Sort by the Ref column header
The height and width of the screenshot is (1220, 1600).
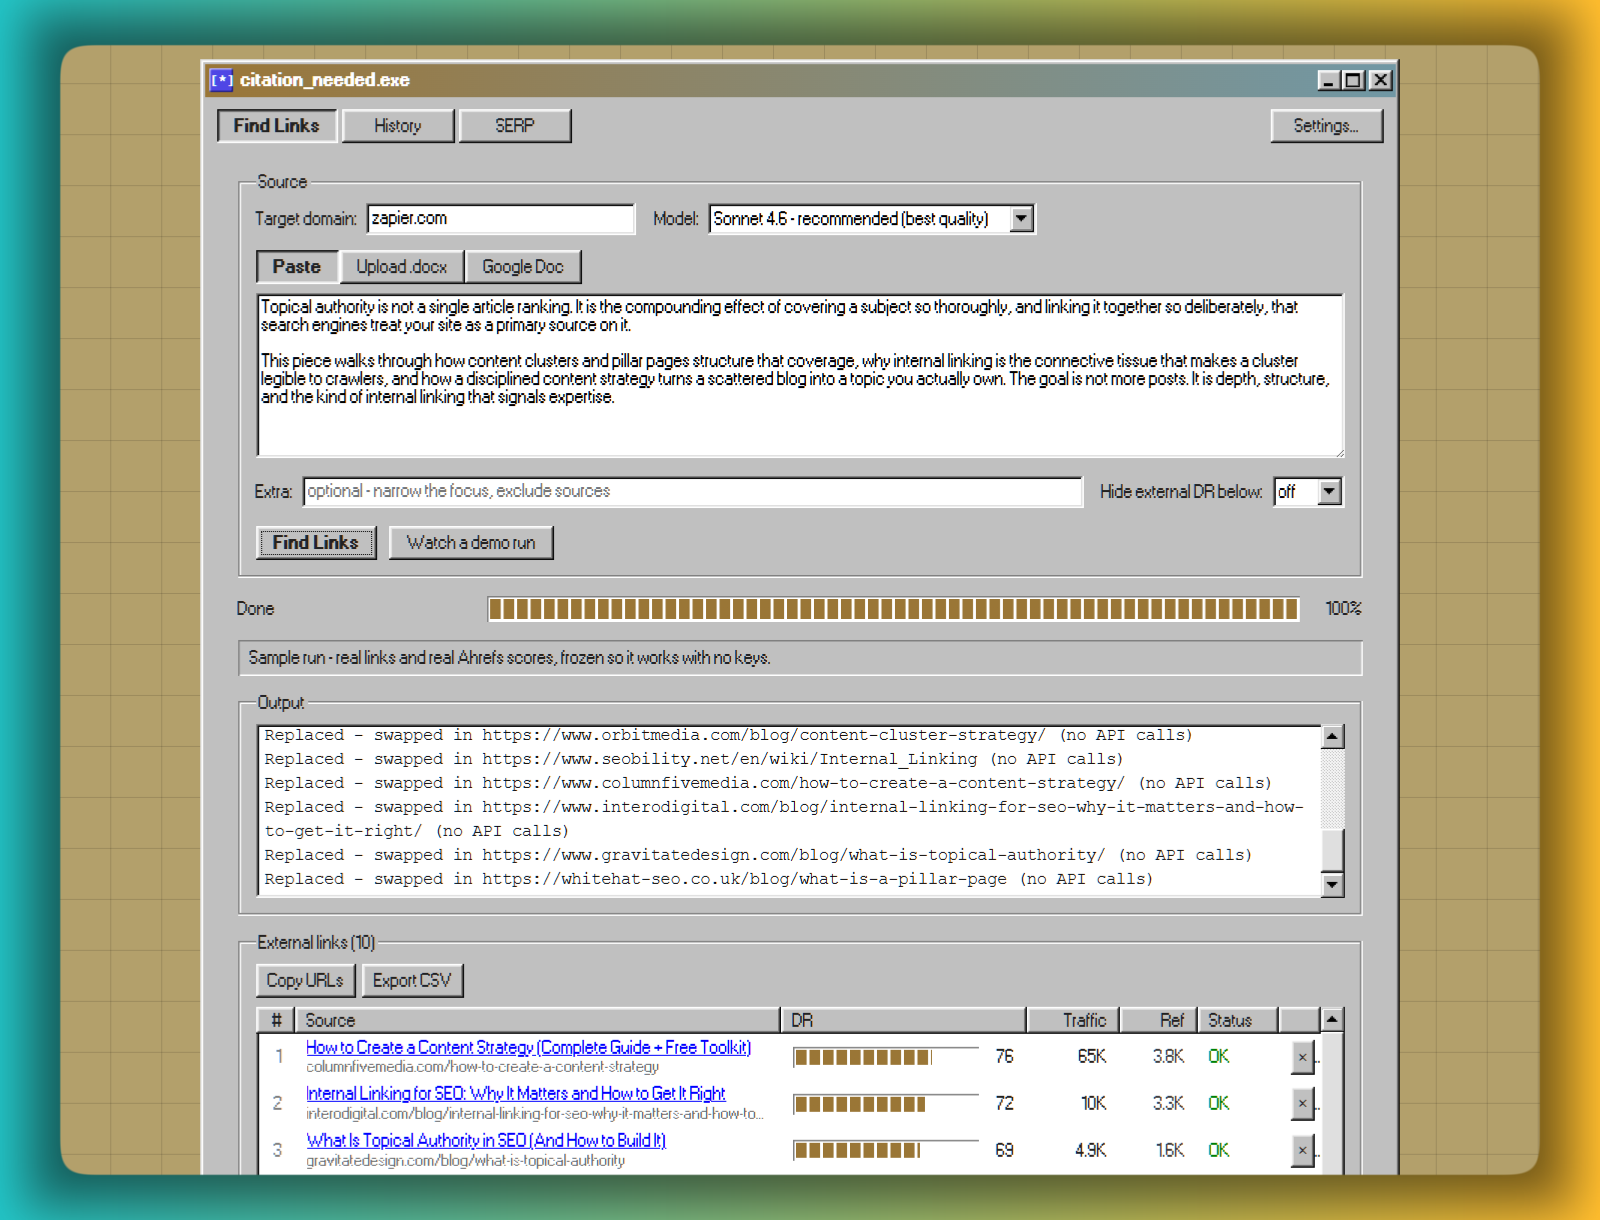(1158, 1021)
